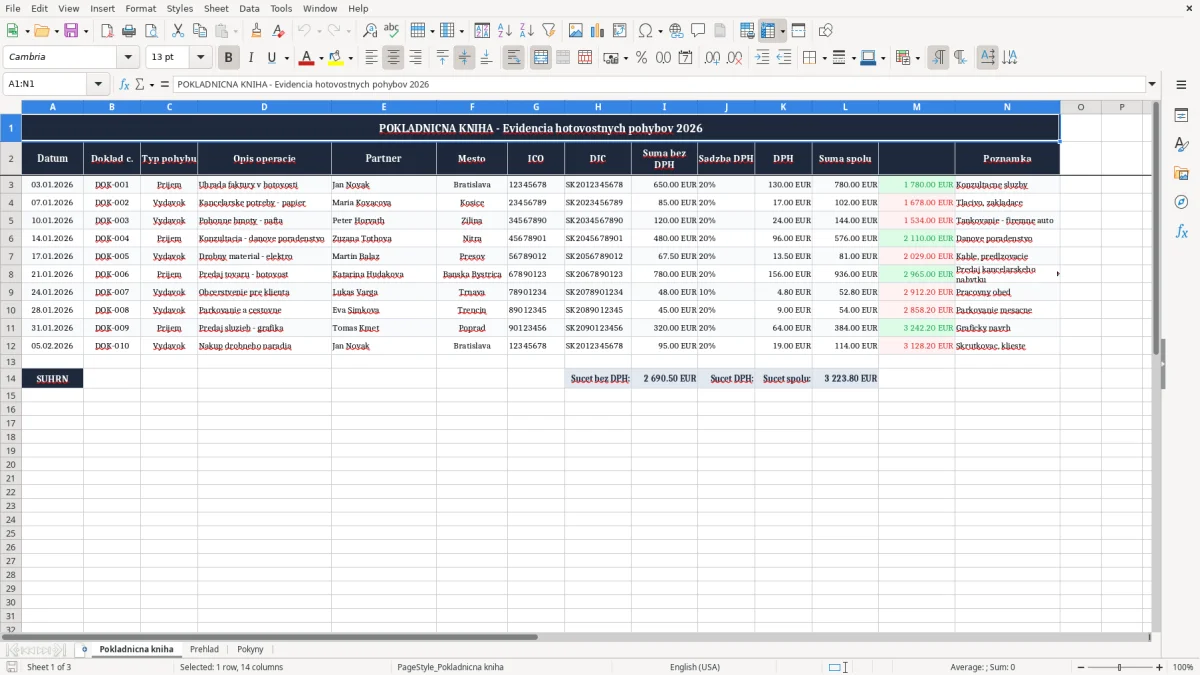The height and width of the screenshot is (675, 1200).
Task: Toggle Center Horizontally alignment
Action: click(x=393, y=58)
